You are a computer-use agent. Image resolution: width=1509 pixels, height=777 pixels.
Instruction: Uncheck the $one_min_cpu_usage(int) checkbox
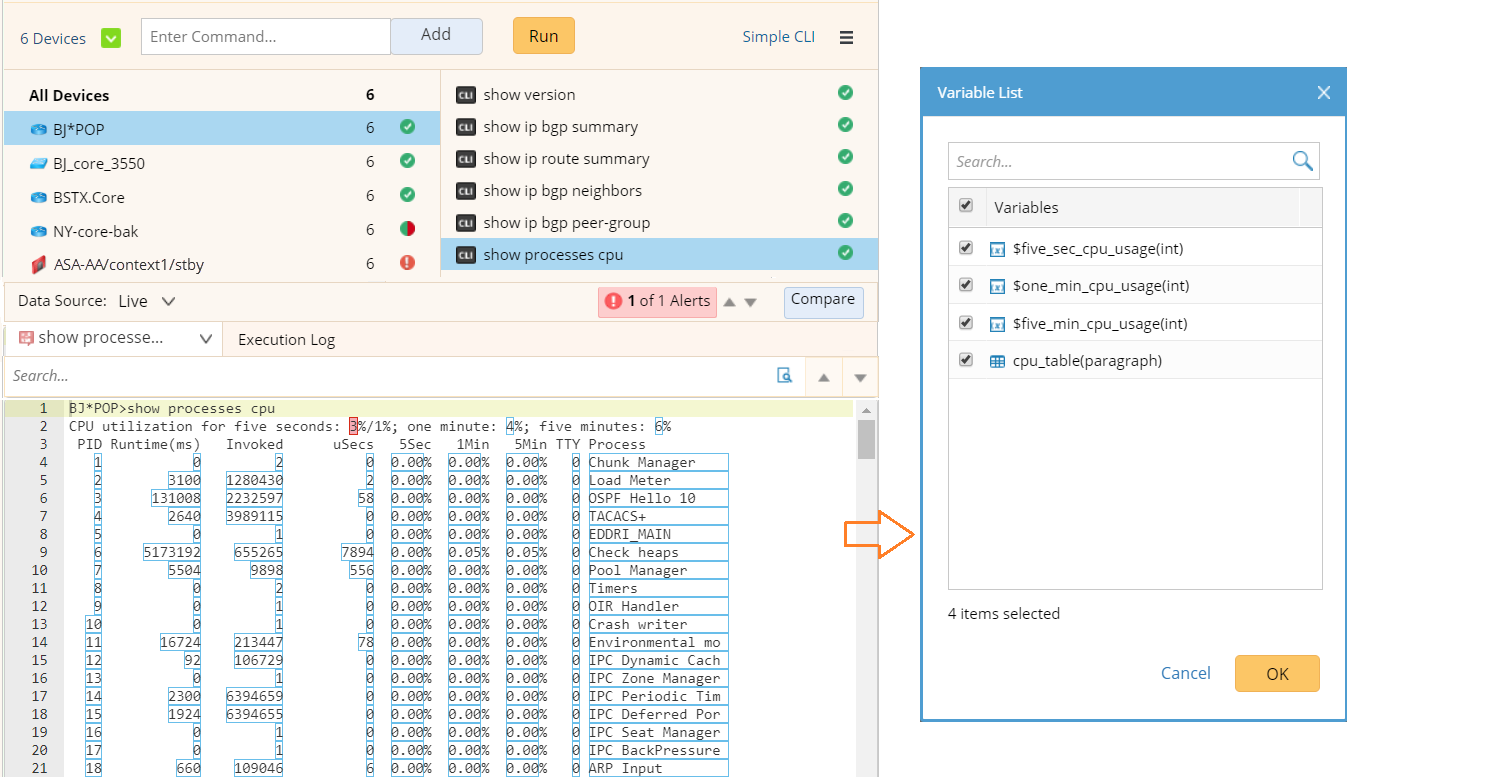pos(966,285)
